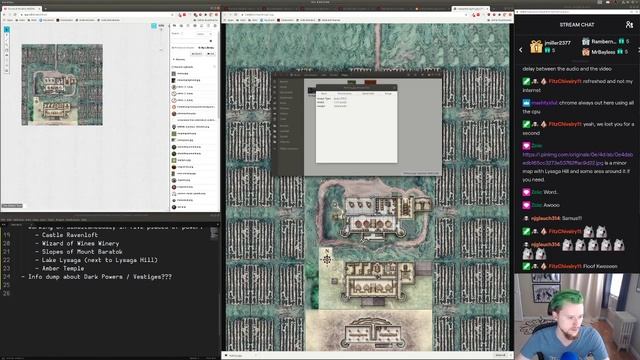This screenshot has height=360, width=640.
Task: Click njgleuch314's username beside 'Samus!!!'
Action: [x=545, y=218]
